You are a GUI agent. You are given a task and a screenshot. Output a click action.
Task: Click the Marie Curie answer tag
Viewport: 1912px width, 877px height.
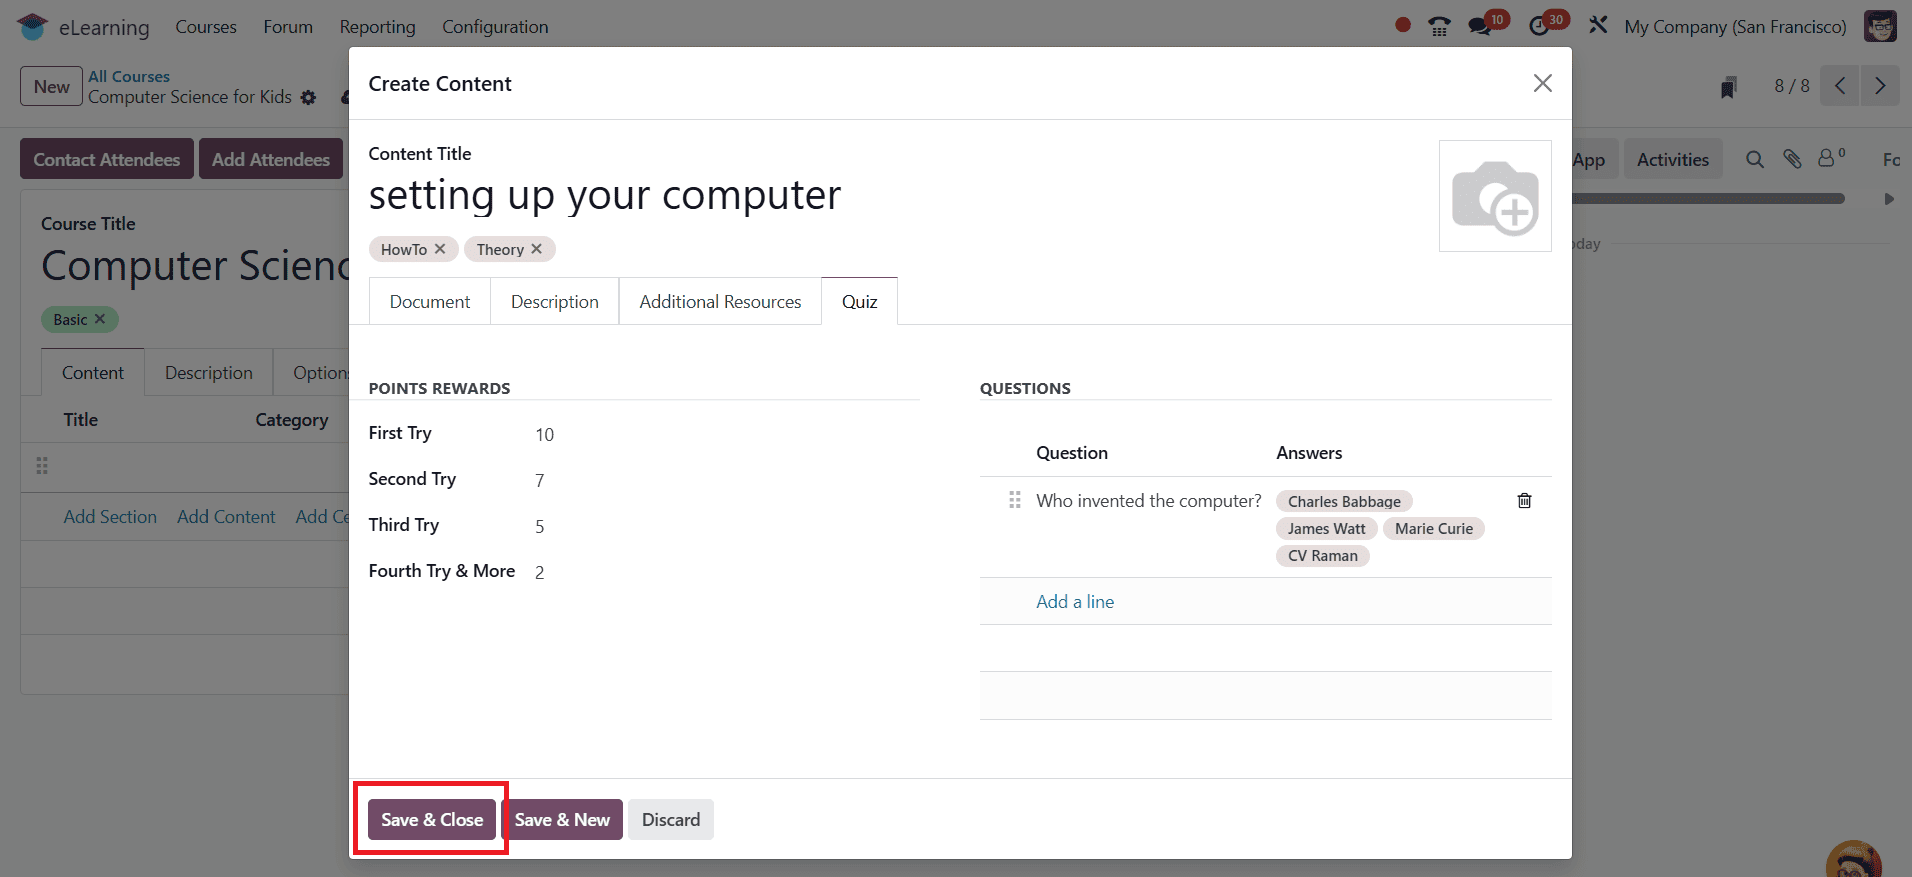(1434, 528)
